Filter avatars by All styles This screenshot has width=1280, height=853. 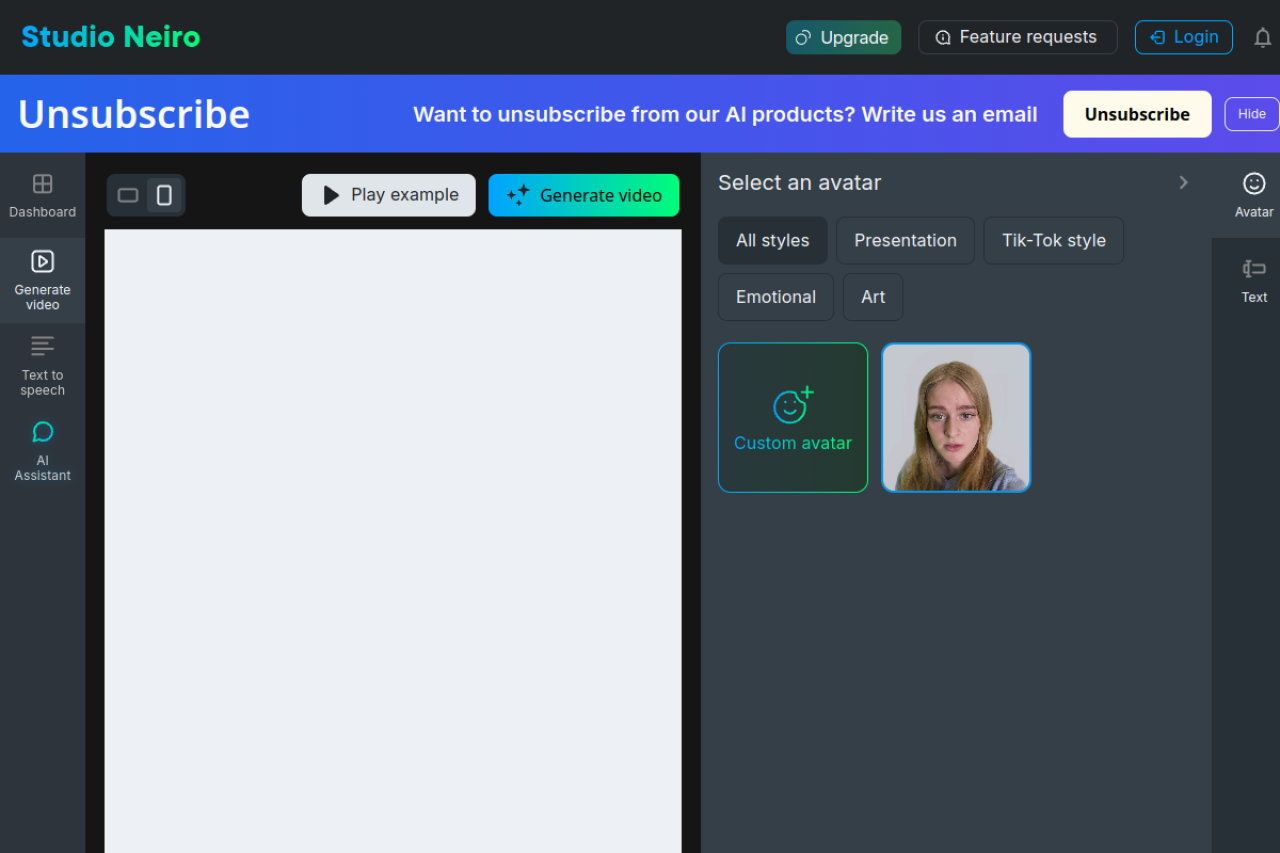773,240
